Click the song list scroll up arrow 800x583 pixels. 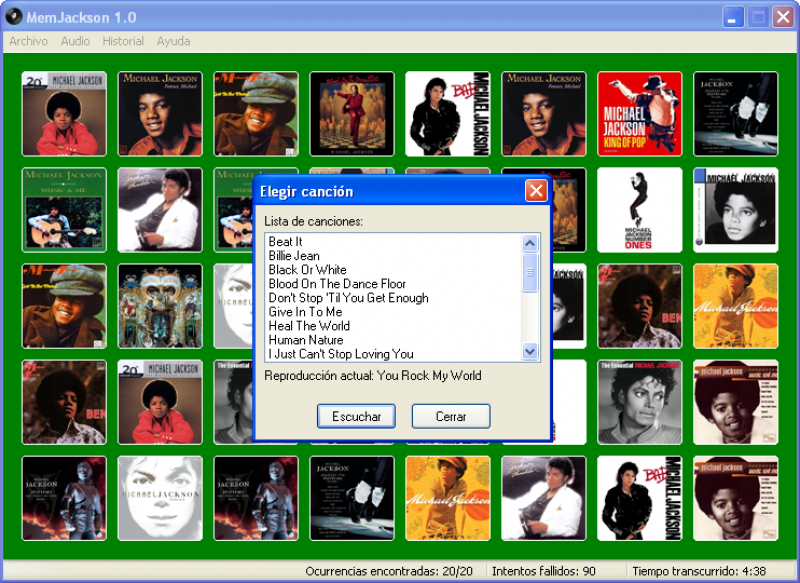click(530, 243)
